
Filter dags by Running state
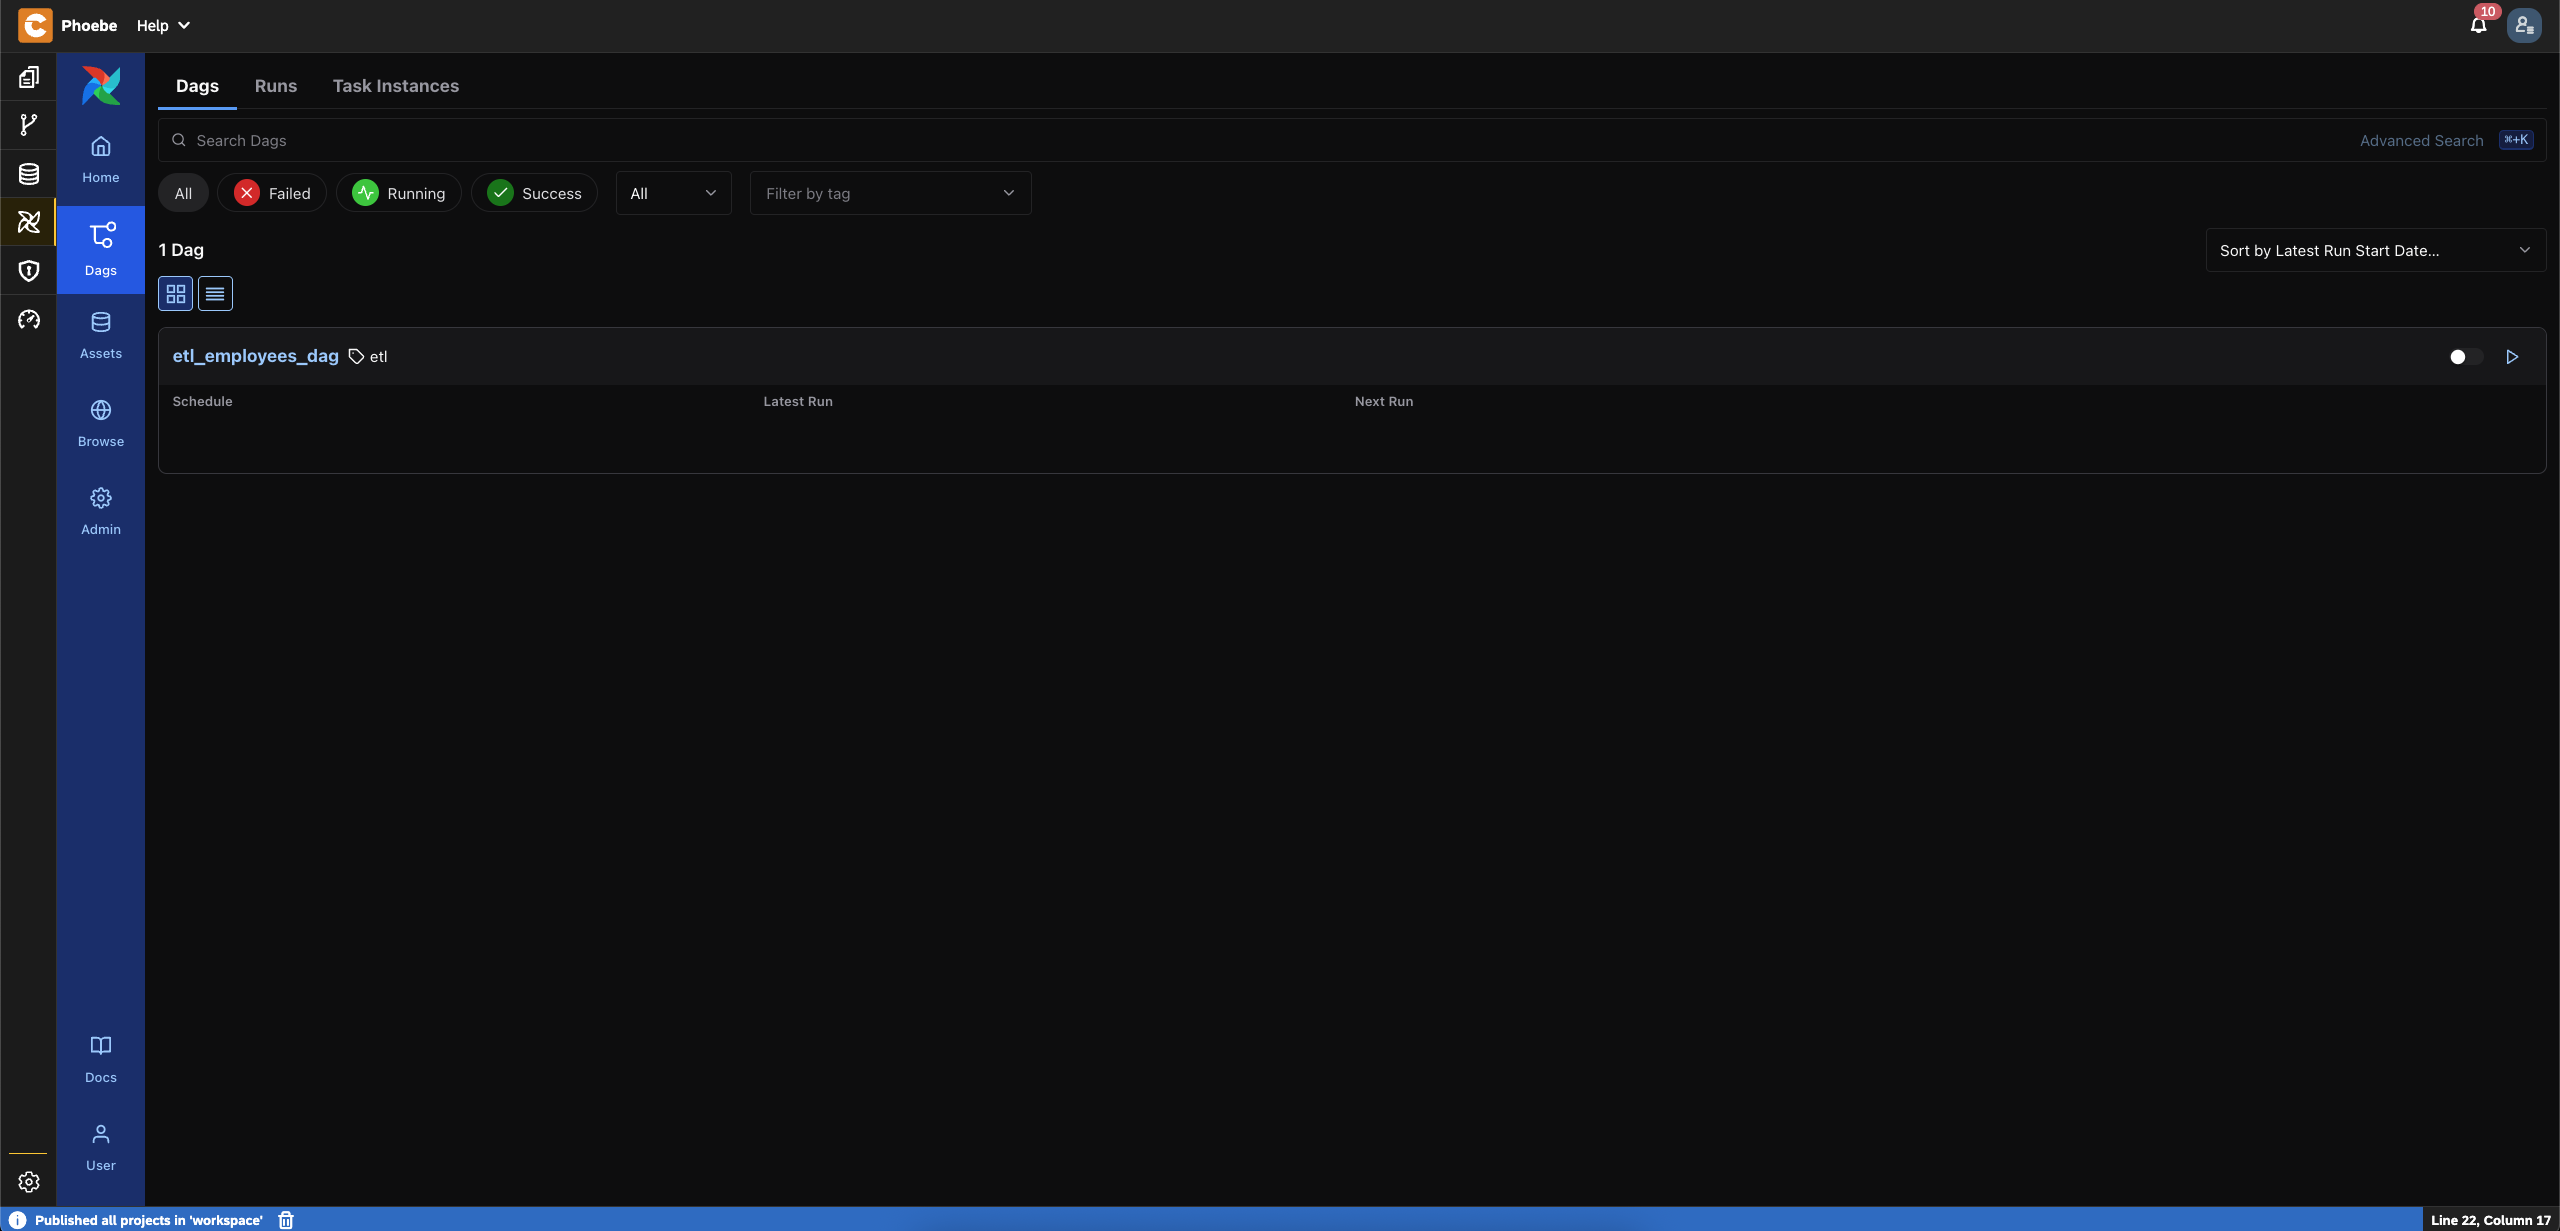(x=399, y=194)
